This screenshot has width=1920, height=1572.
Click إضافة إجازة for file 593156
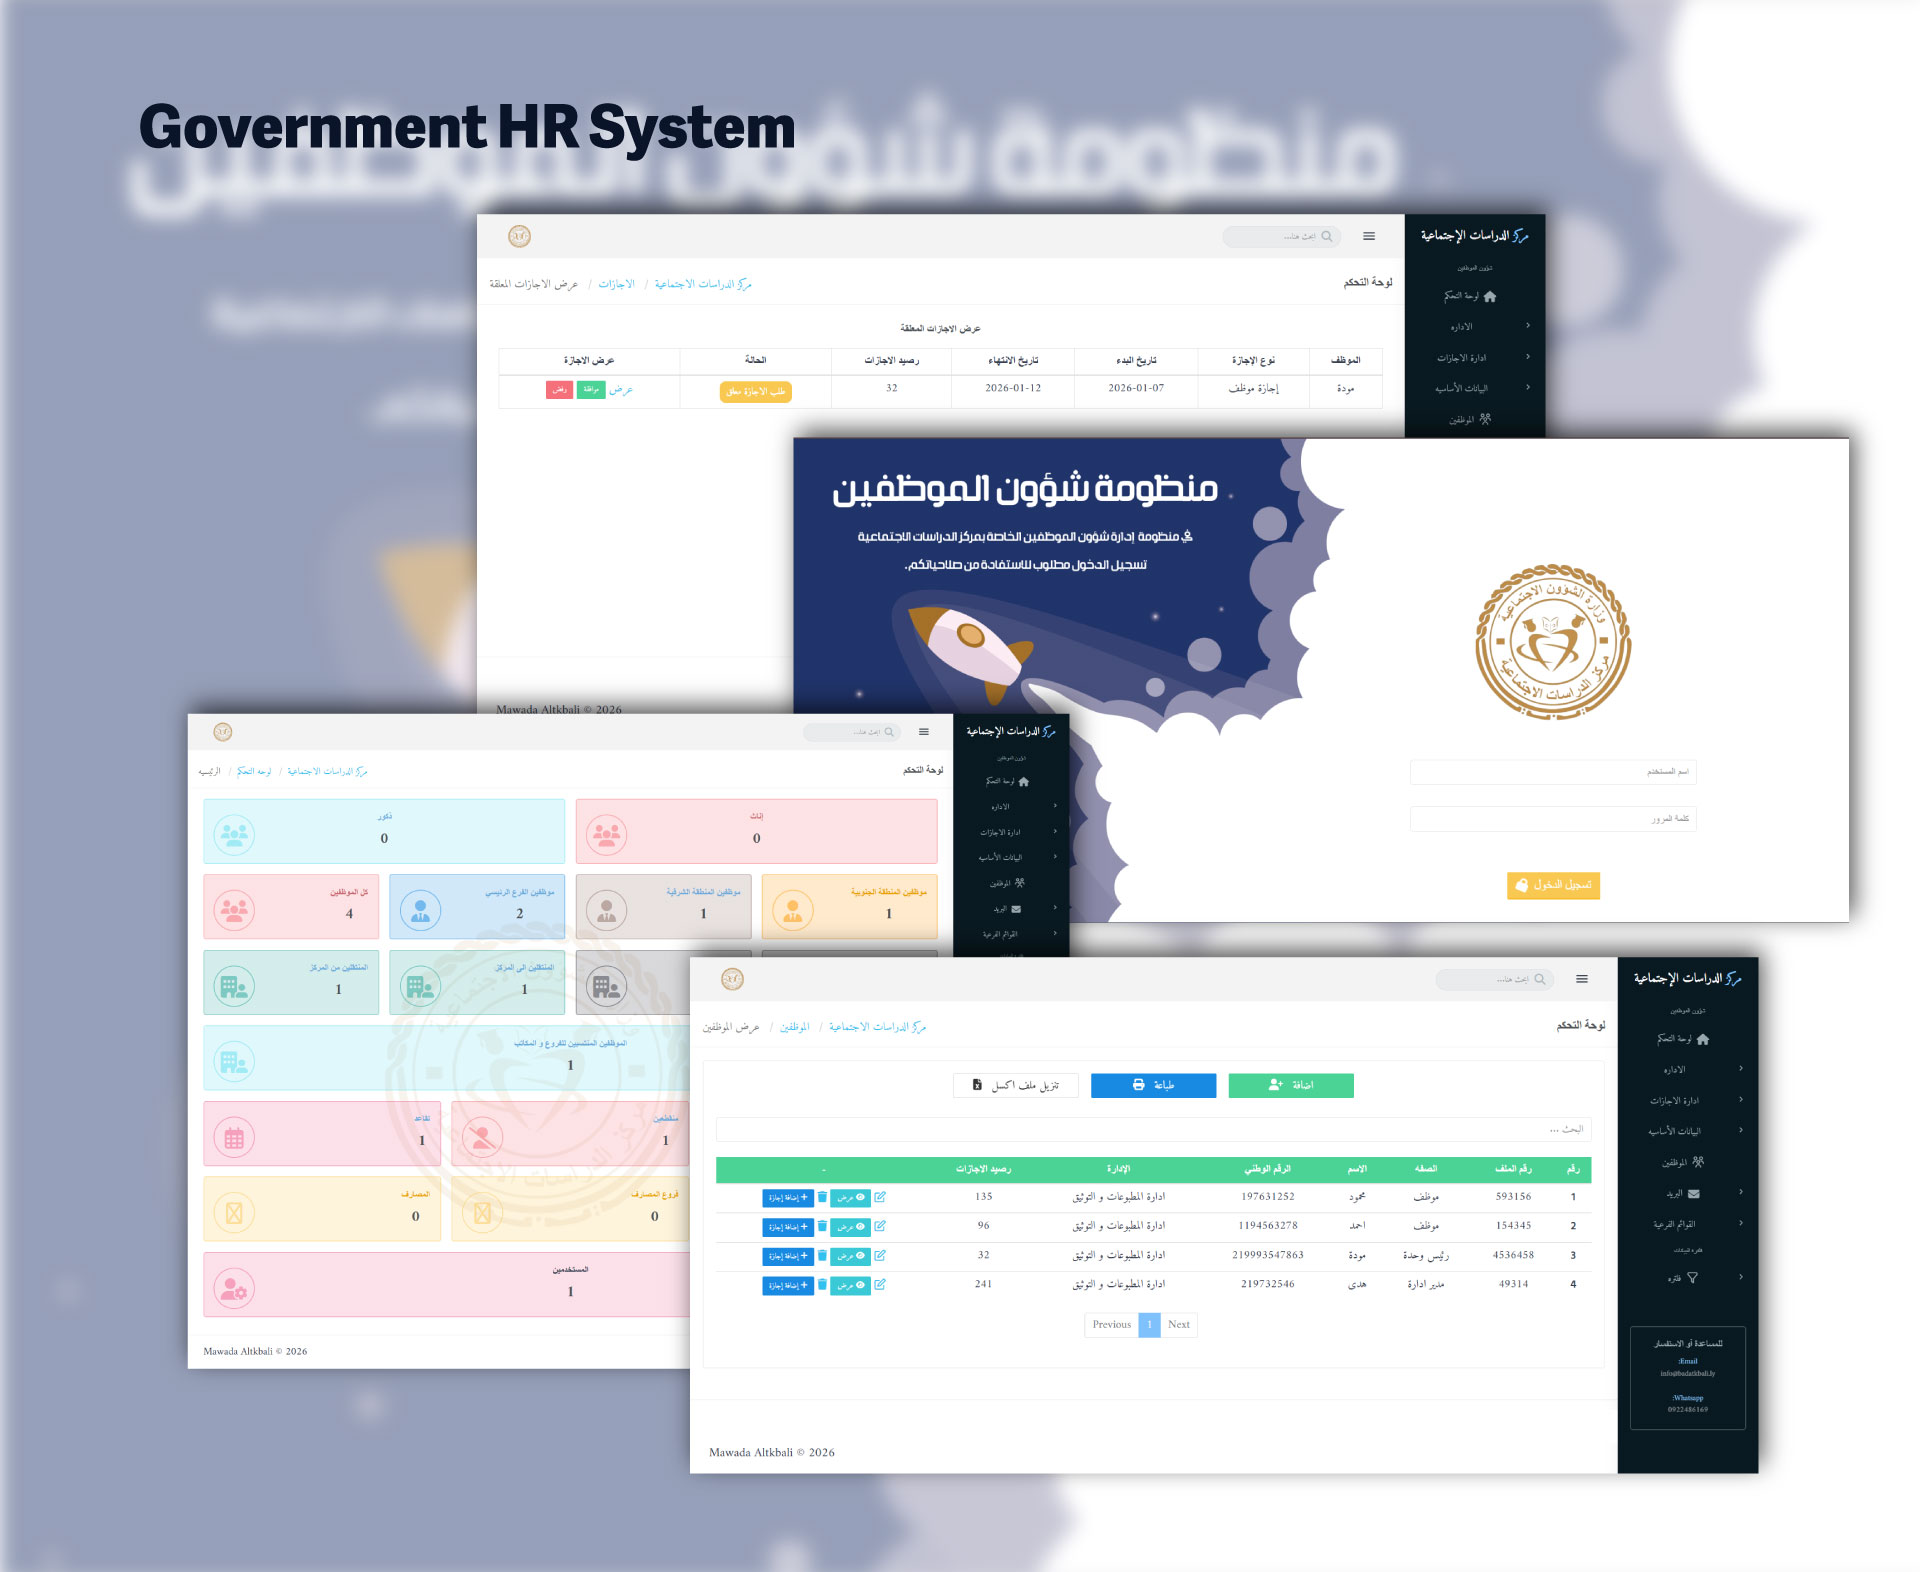788,1198
